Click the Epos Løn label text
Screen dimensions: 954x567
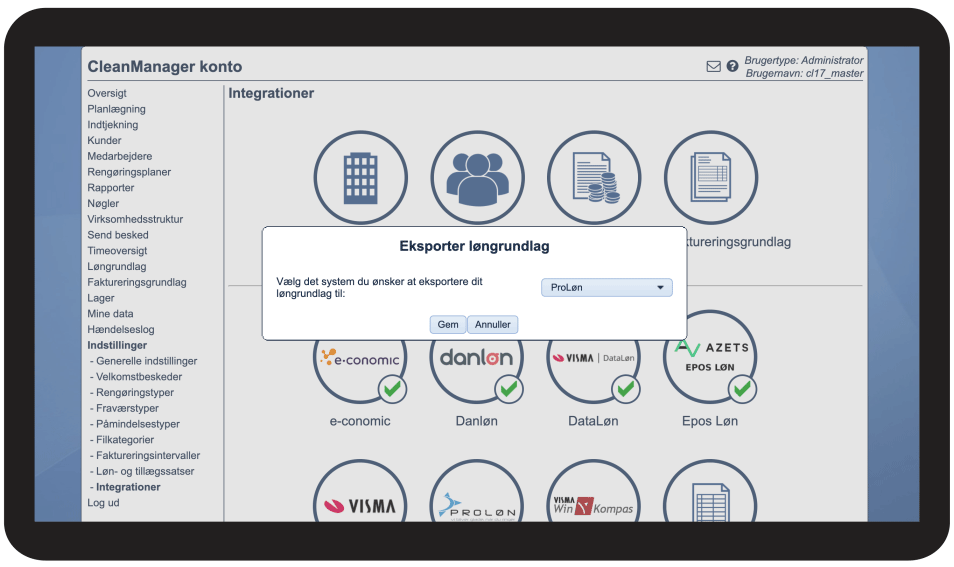tap(710, 421)
